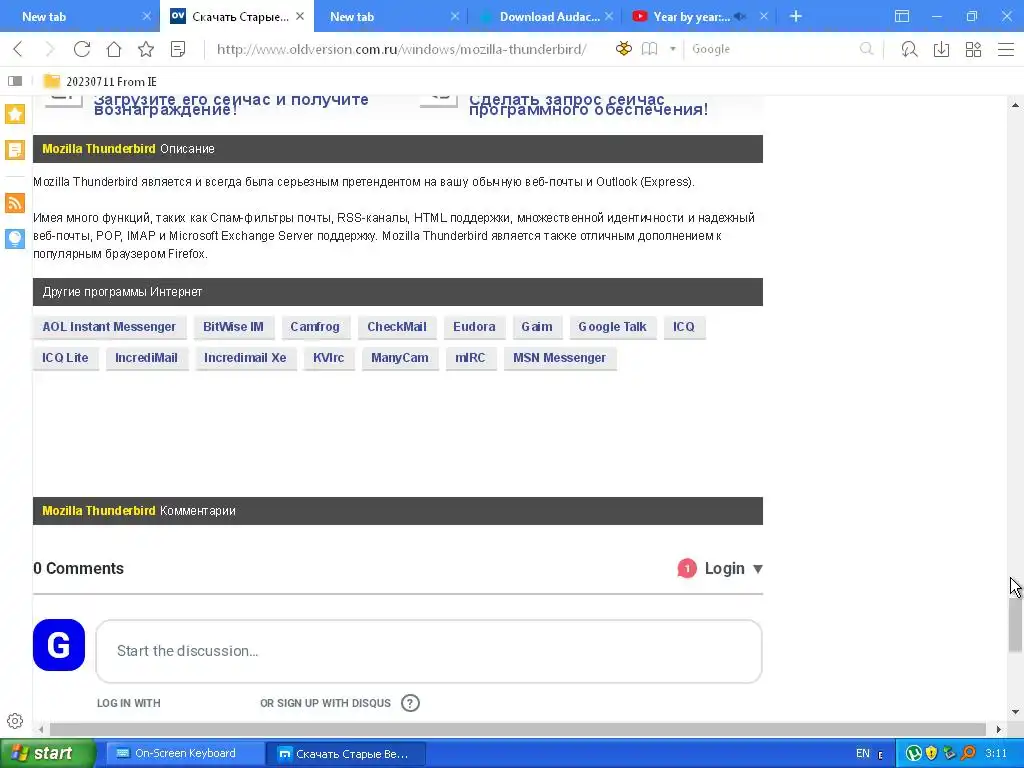Open Camfrog program link
Screen dimensions: 1024x768
pyautogui.click(x=315, y=327)
